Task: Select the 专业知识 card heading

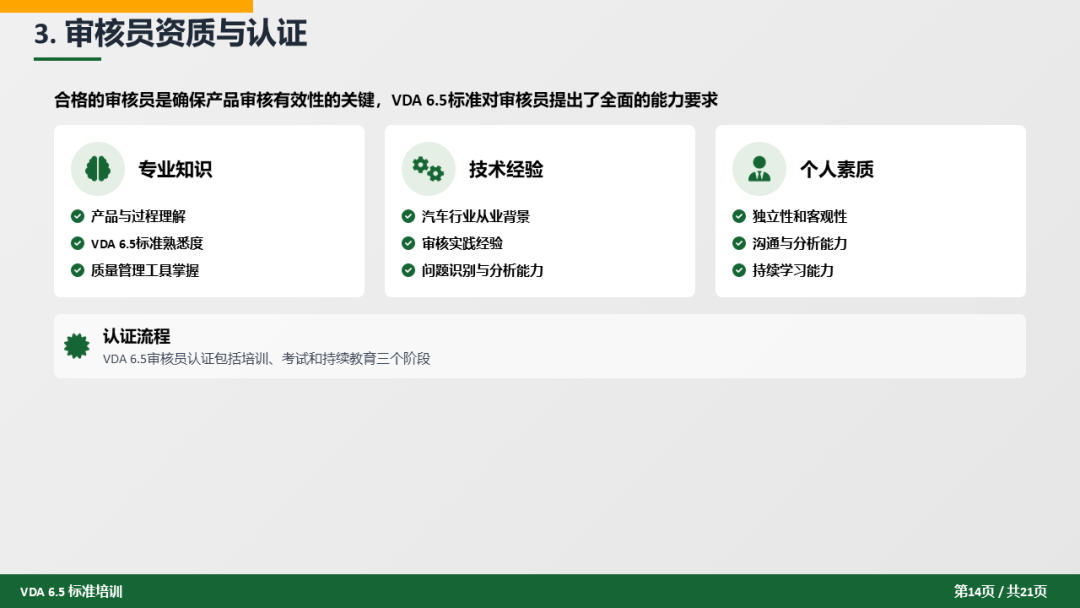Action: click(175, 169)
